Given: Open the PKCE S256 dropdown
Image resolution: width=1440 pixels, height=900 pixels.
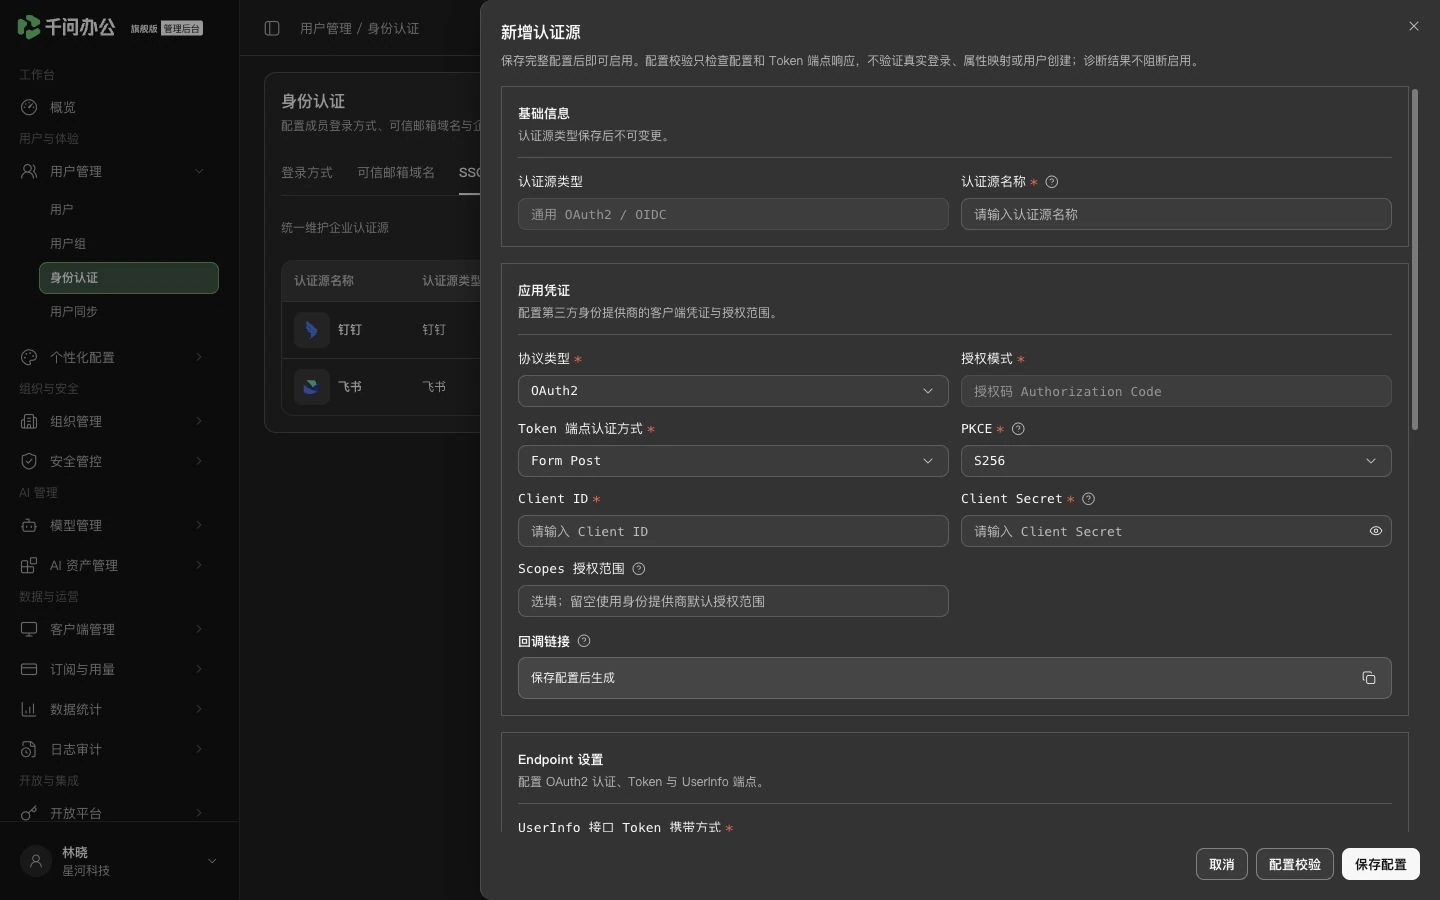Looking at the screenshot, I should (1176, 461).
